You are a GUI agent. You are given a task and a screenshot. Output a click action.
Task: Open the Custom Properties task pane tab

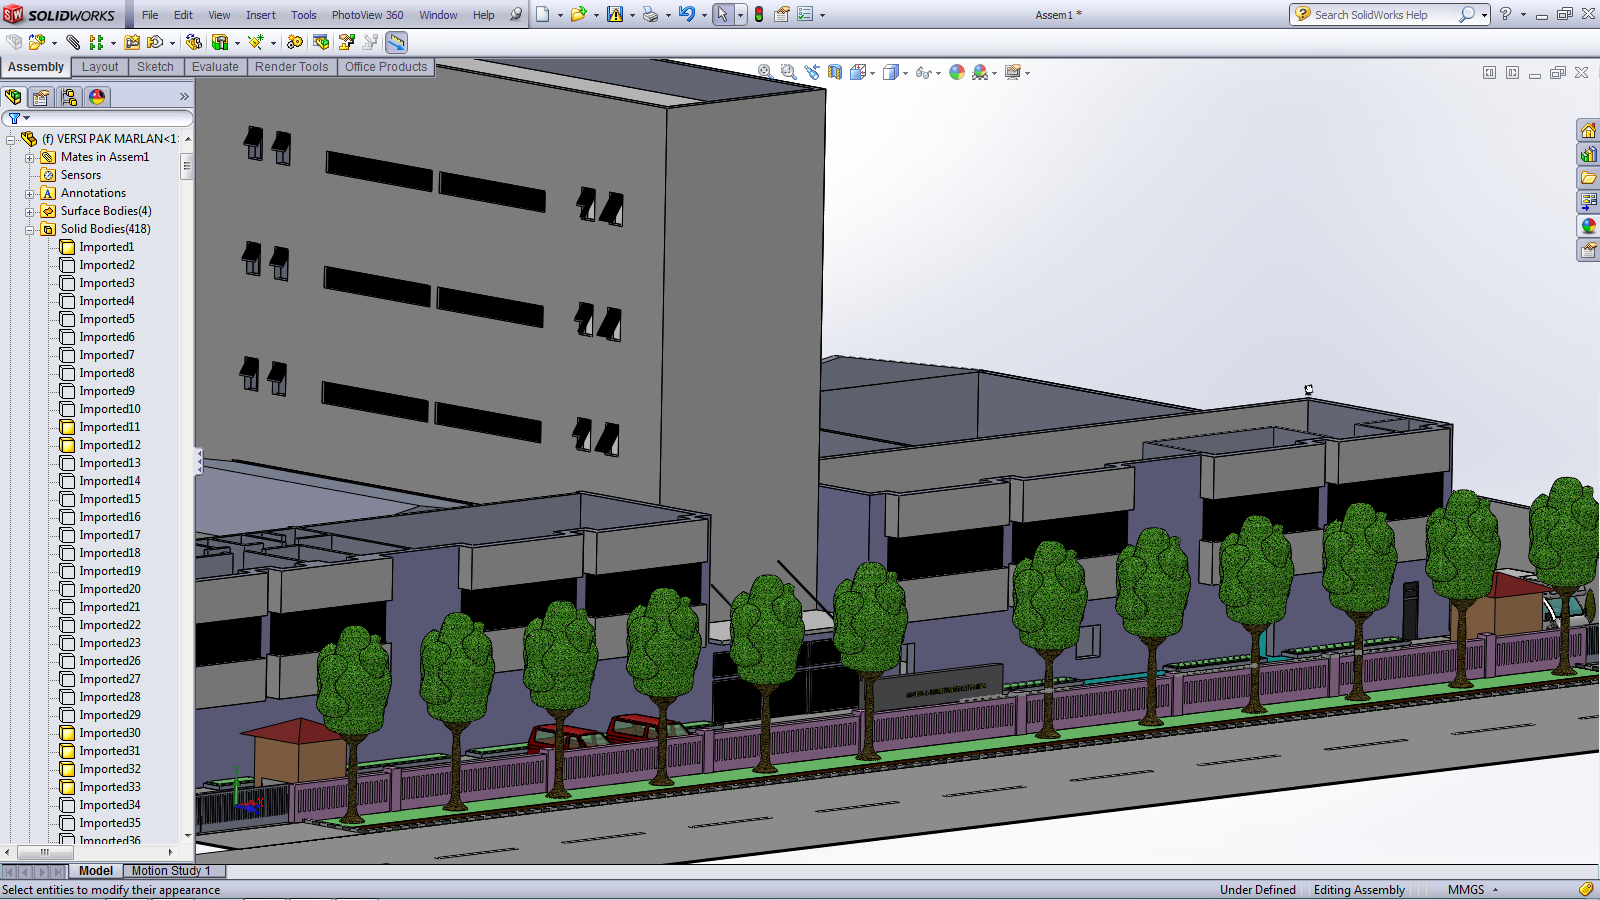click(1588, 250)
